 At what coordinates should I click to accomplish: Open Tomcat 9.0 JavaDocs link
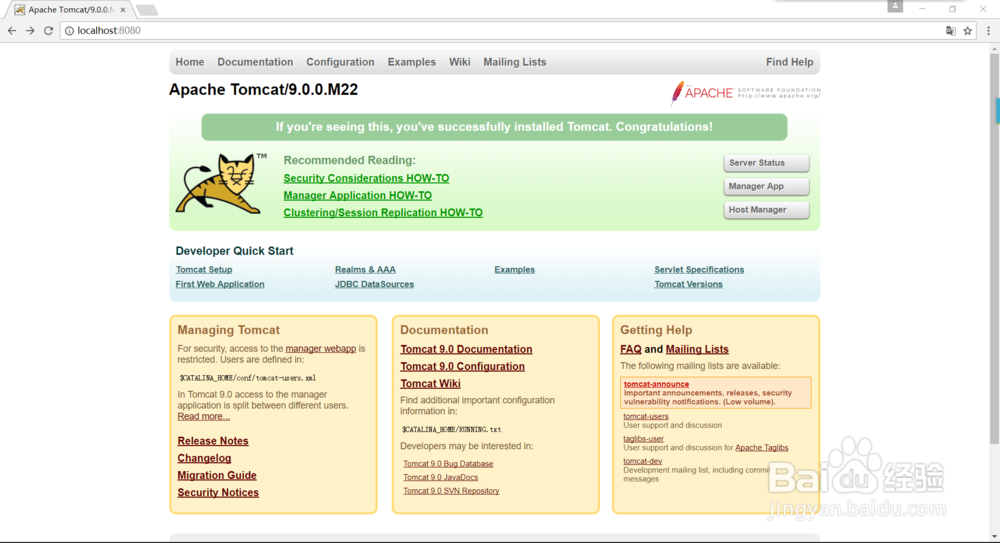(440, 477)
